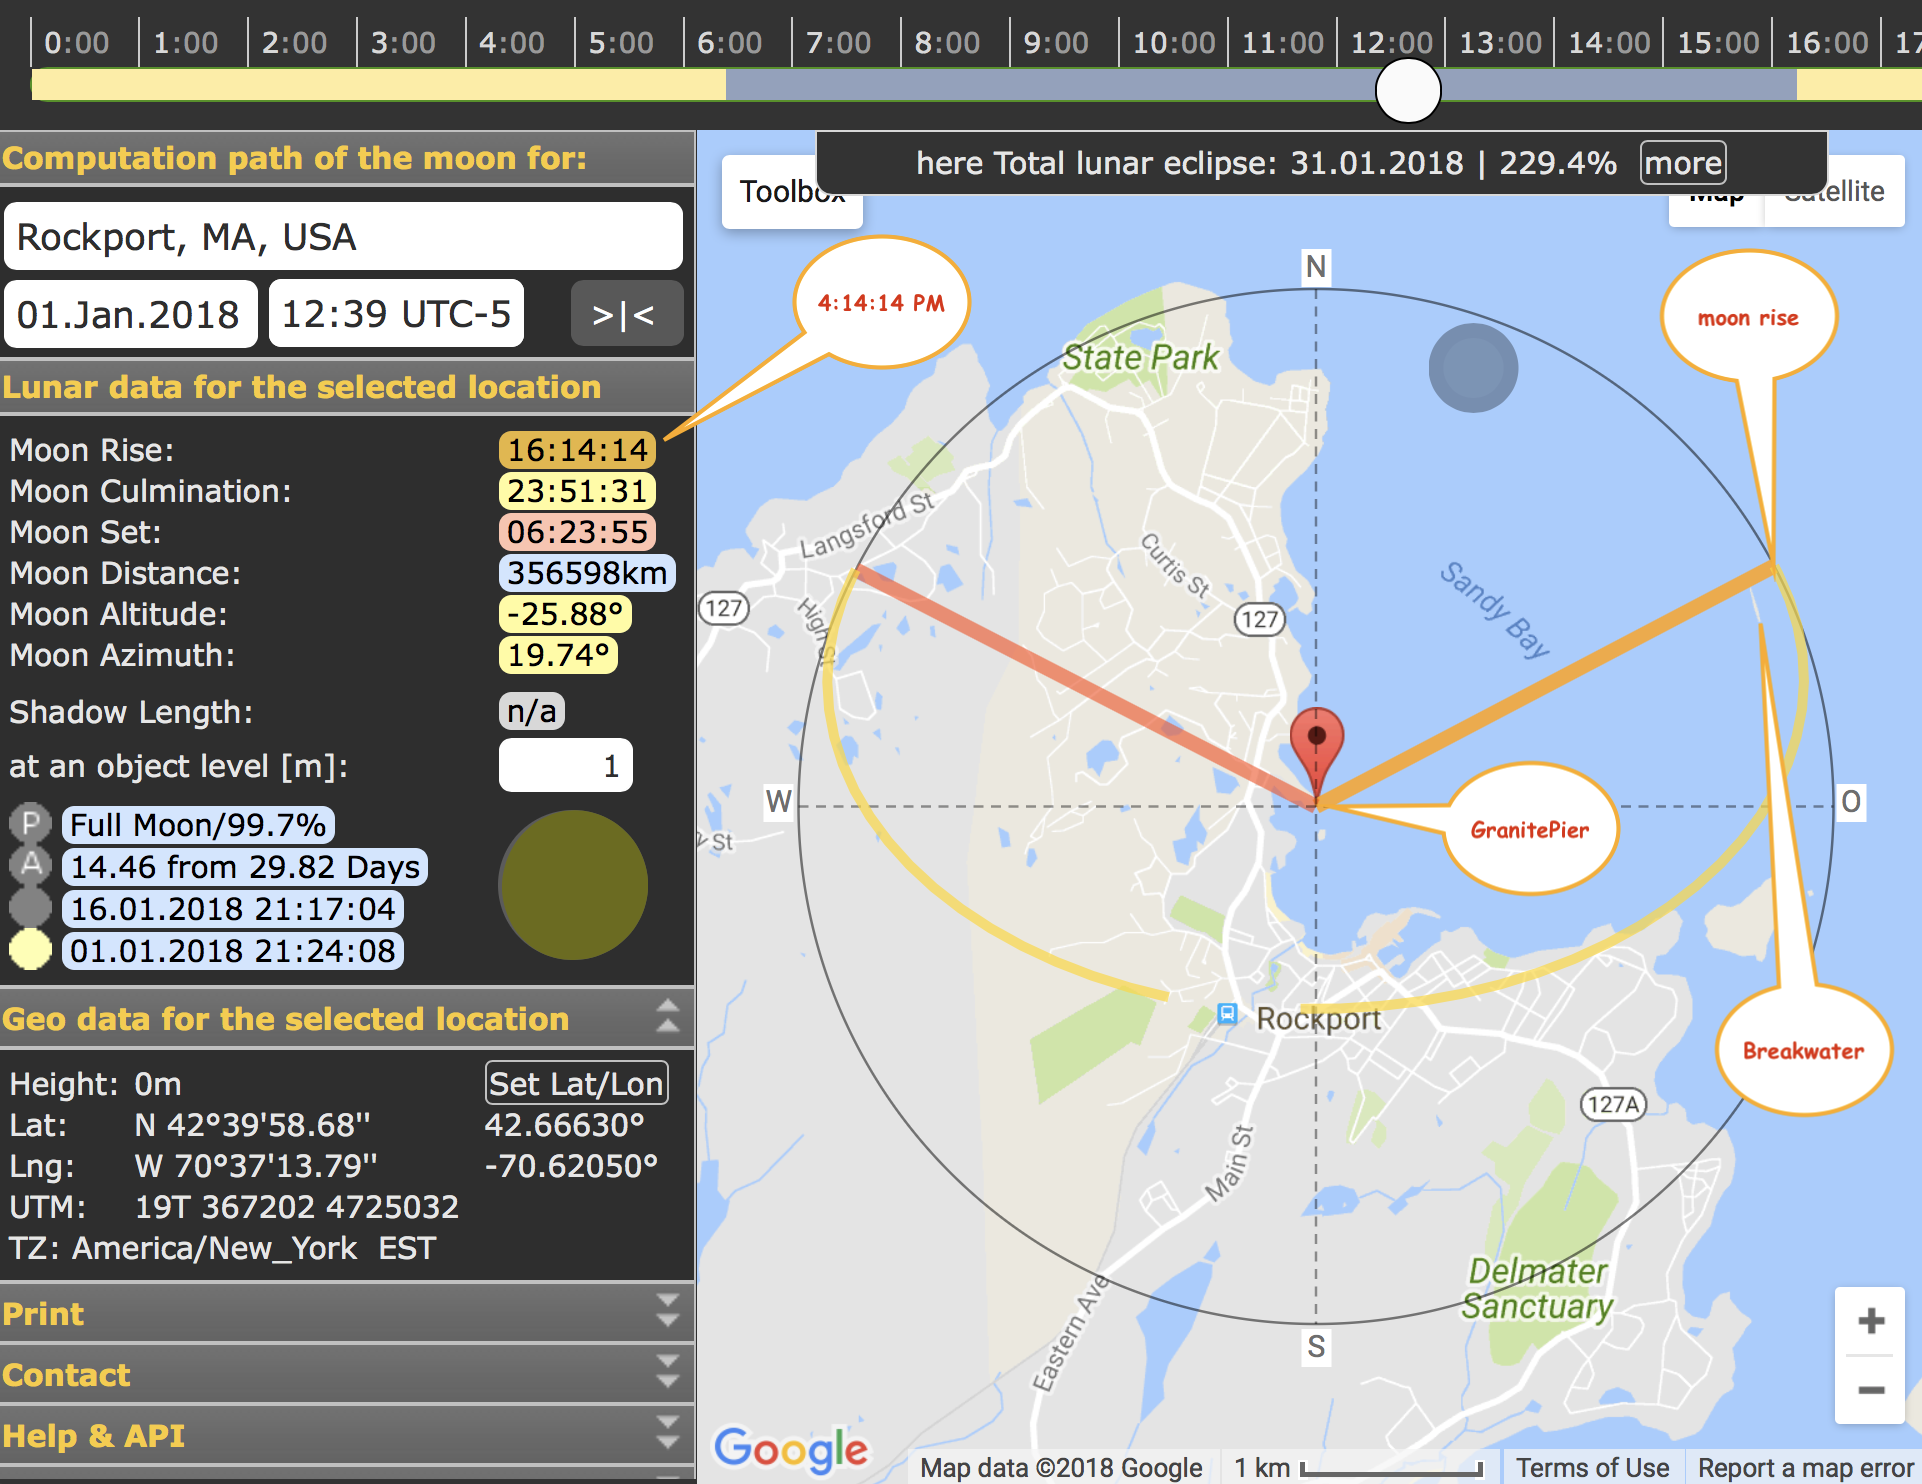Viewport: 1922px width, 1484px height.
Task: Click the full moon yellow circle icon
Action: [x=30, y=949]
